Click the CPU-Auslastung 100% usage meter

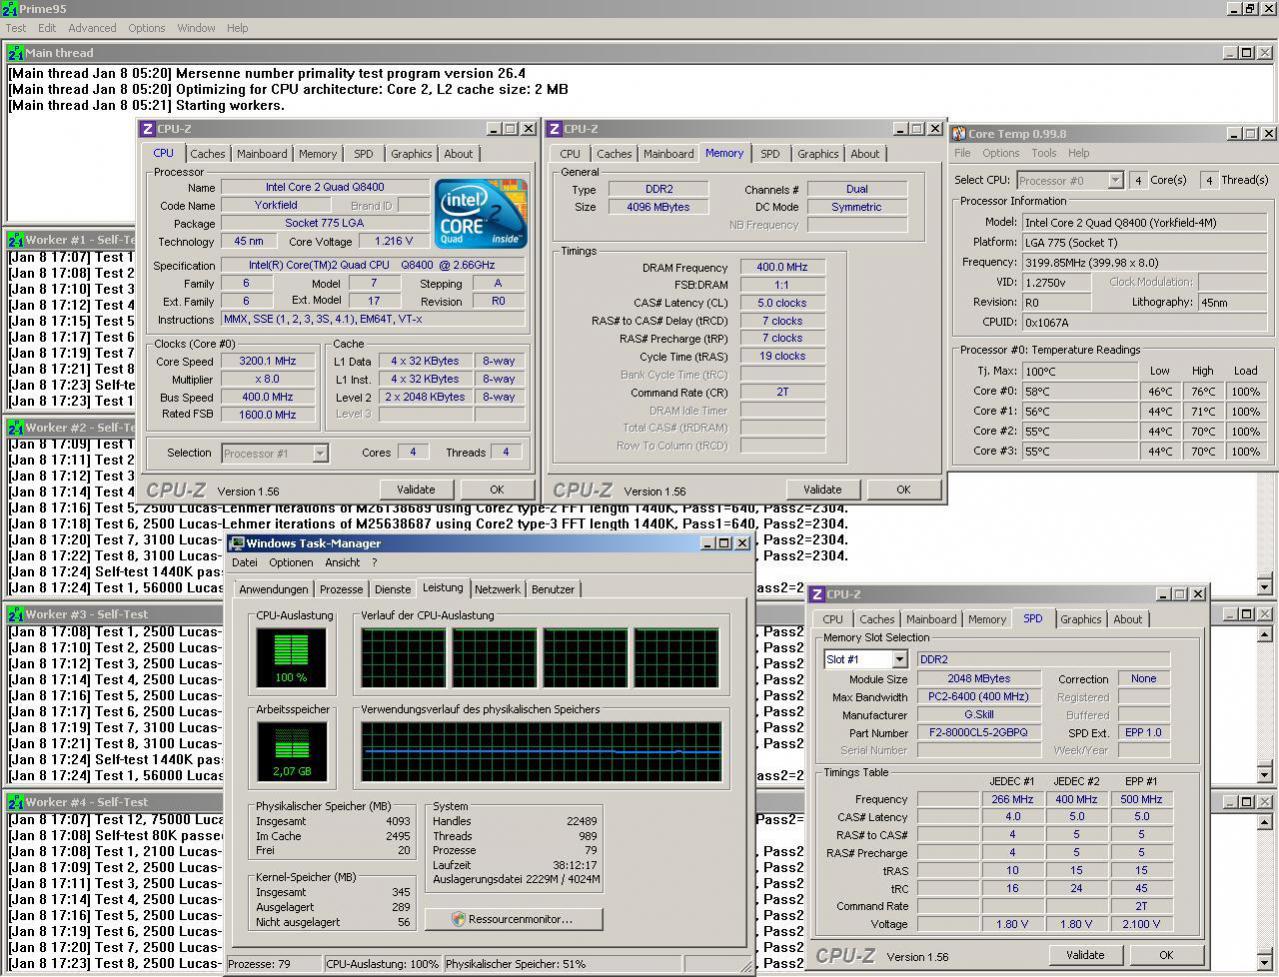pyautogui.click(x=291, y=657)
